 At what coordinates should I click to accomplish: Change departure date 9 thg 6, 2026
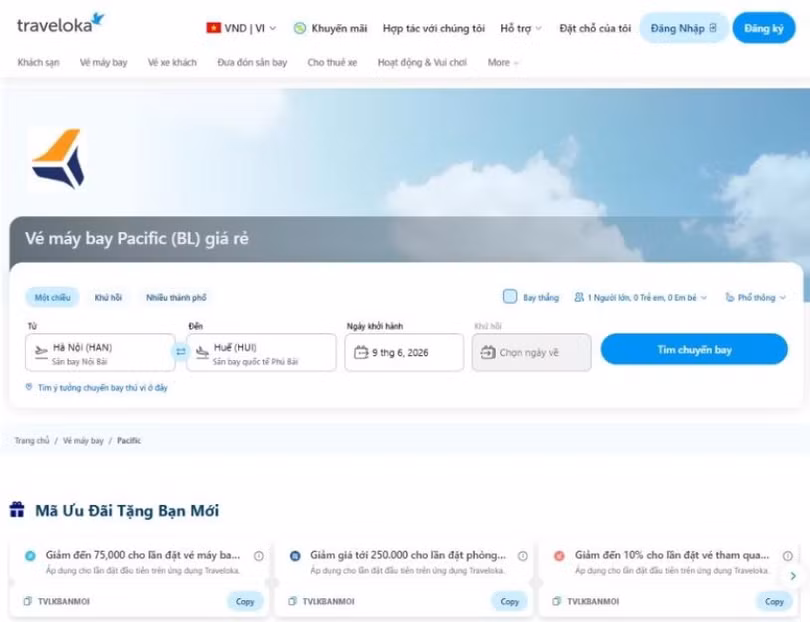pyautogui.click(x=404, y=352)
